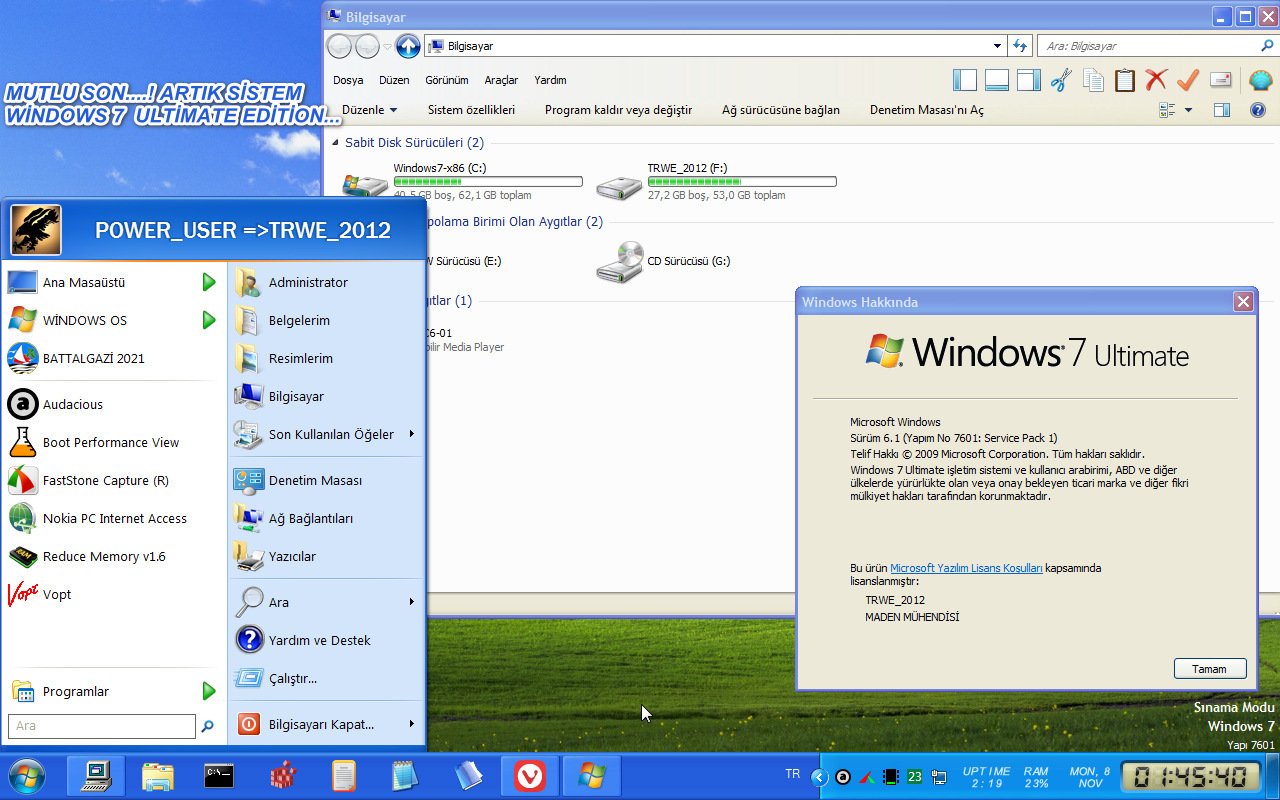Click the Start orb button
The image size is (1280, 800).
26,775
